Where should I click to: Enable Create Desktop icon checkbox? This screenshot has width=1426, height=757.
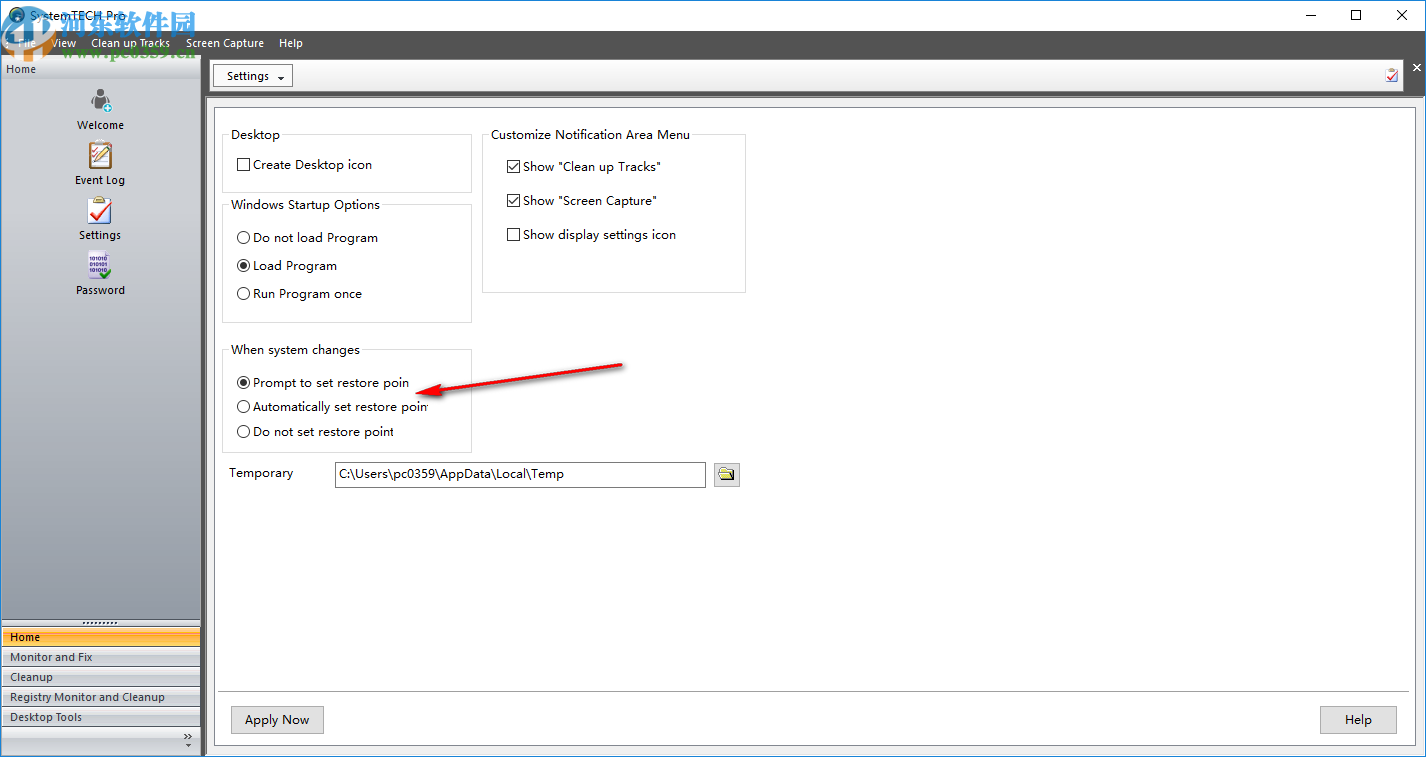(x=243, y=165)
